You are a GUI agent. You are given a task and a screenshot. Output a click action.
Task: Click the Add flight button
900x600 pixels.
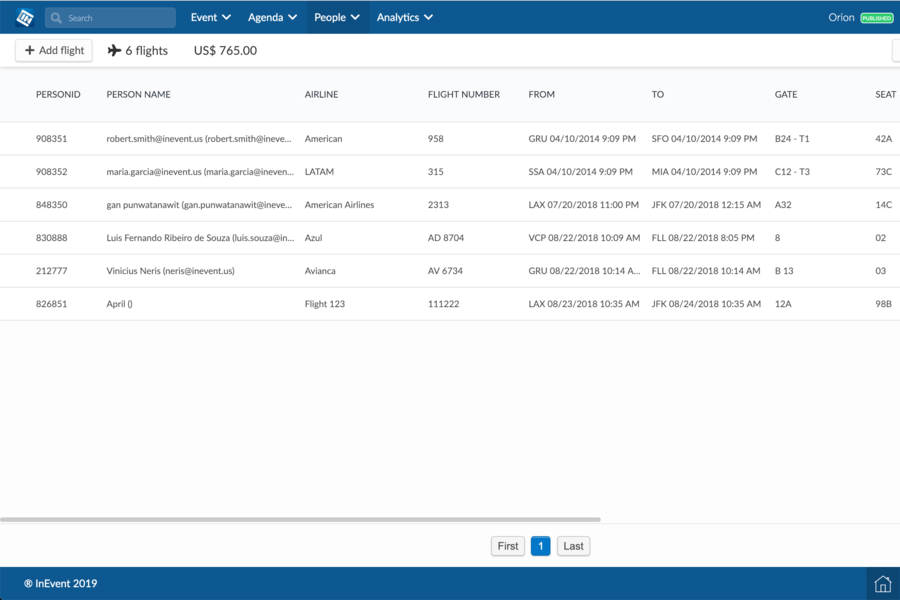[54, 51]
